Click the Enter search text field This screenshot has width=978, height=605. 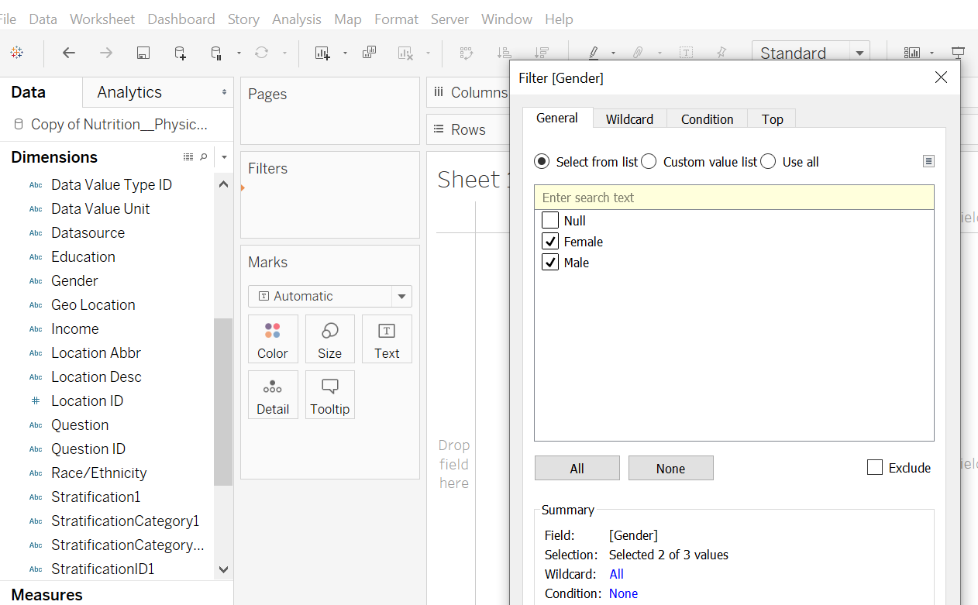pyautogui.click(x=733, y=198)
